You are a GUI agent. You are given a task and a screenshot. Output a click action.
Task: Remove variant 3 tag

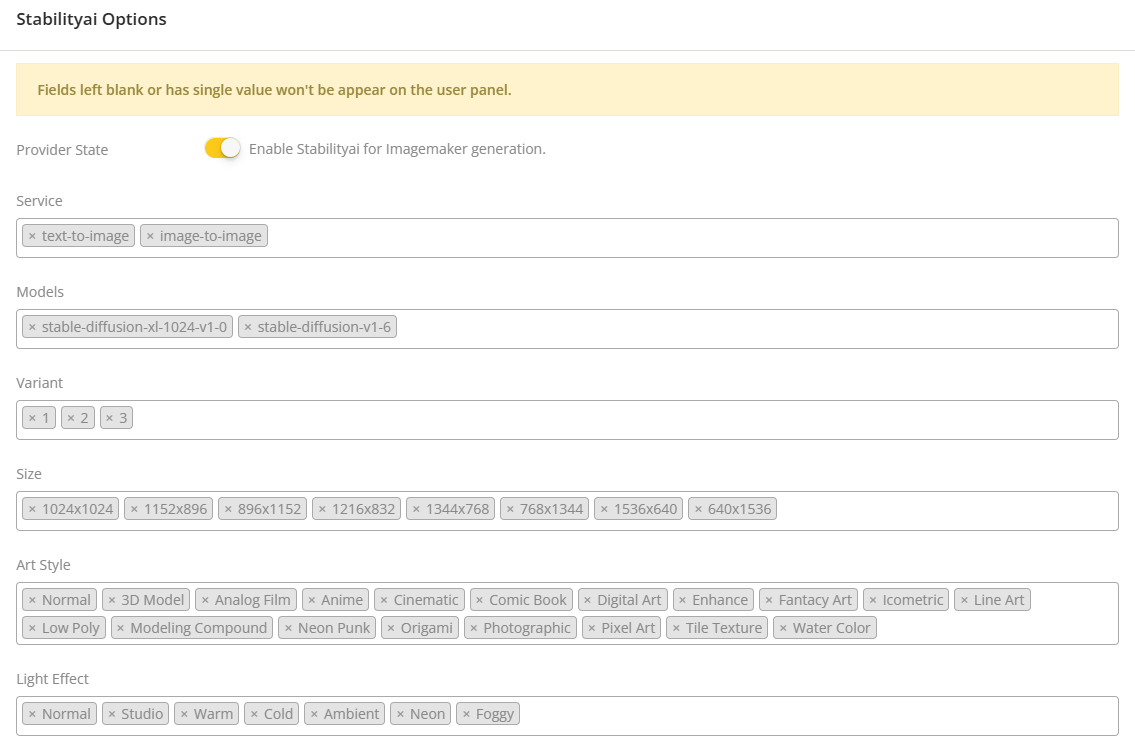click(x=110, y=418)
